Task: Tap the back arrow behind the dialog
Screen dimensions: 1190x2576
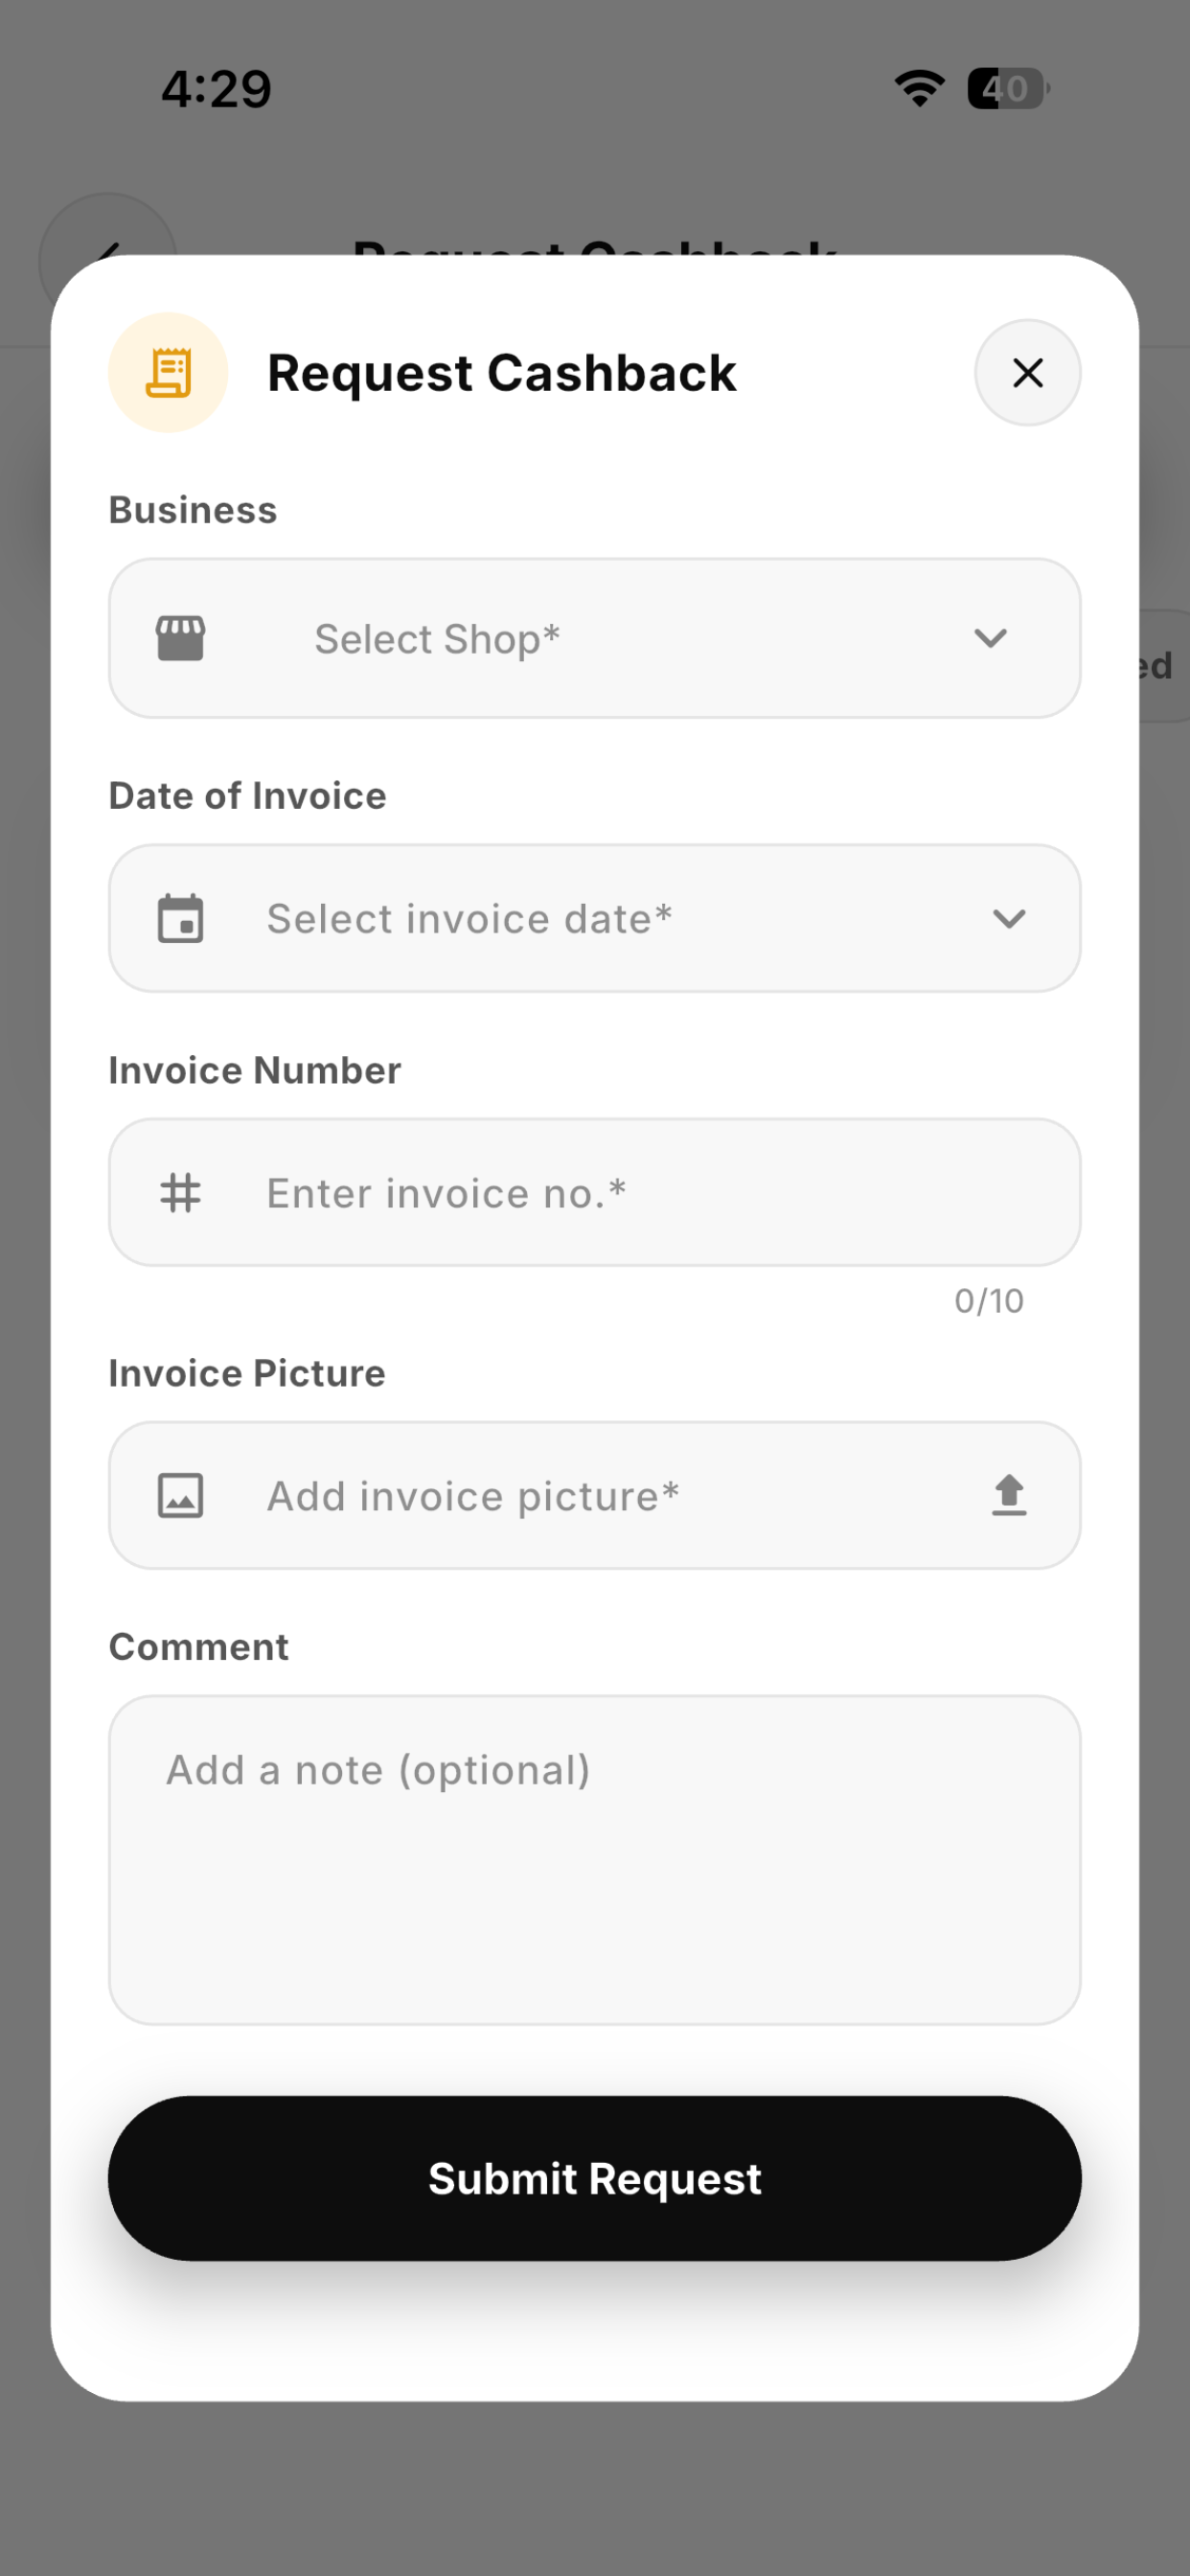Action: 108,248
